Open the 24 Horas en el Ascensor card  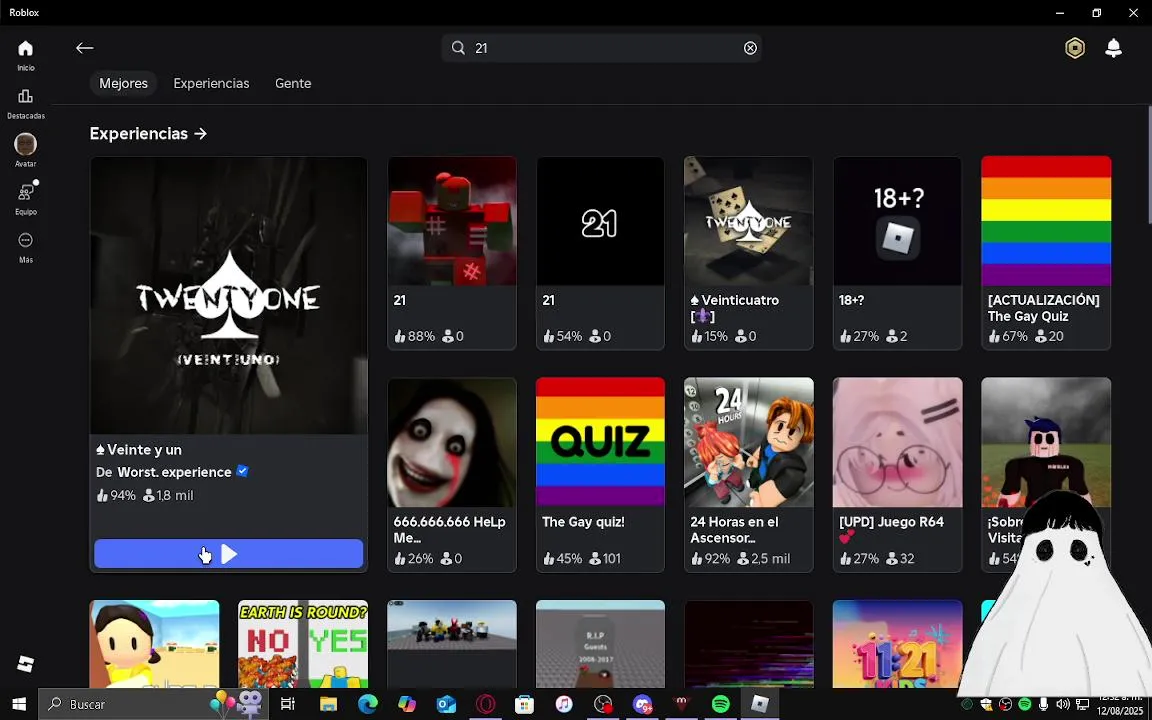click(x=749, y=475)
